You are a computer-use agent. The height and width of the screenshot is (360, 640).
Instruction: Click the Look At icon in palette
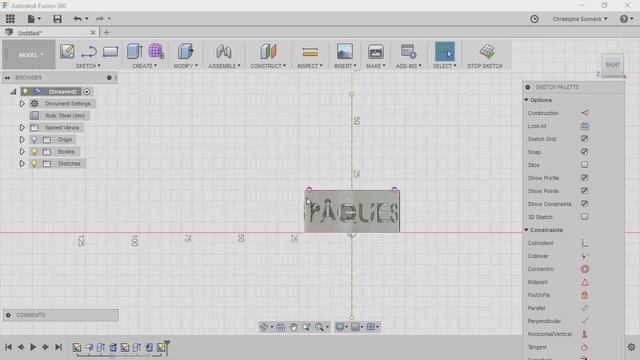[584, 126]
